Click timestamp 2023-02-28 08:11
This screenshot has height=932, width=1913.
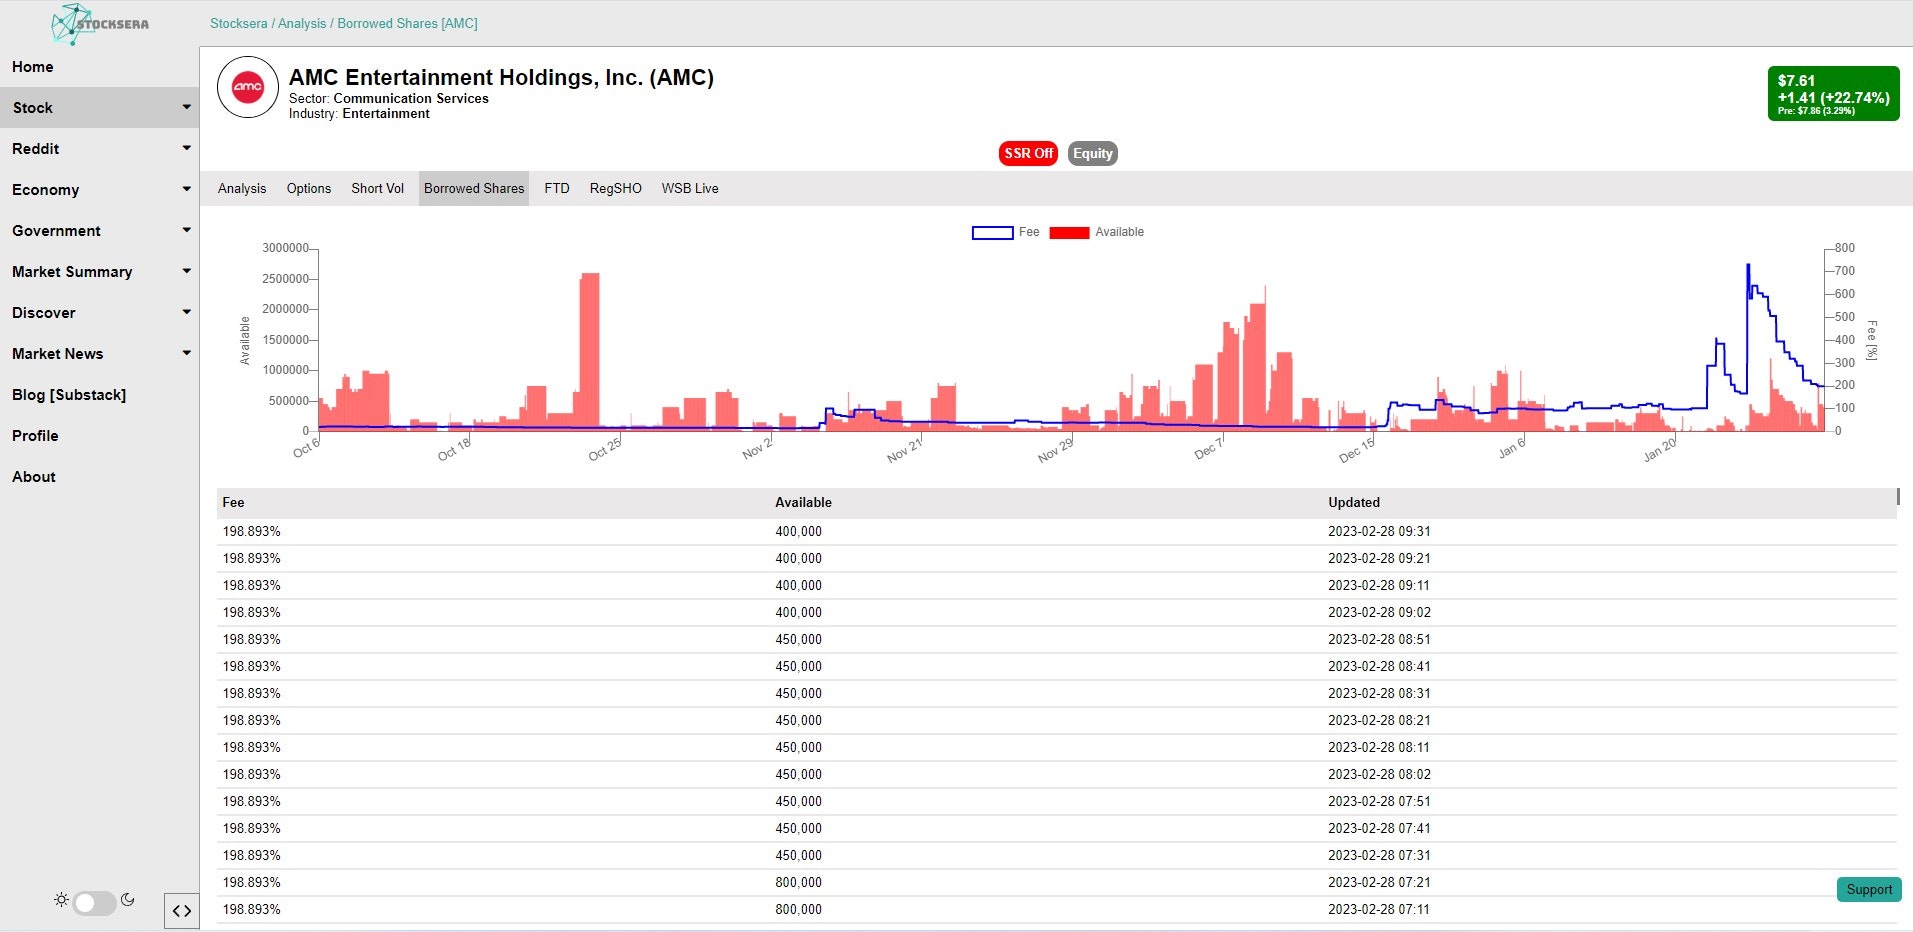point(1379,747)
